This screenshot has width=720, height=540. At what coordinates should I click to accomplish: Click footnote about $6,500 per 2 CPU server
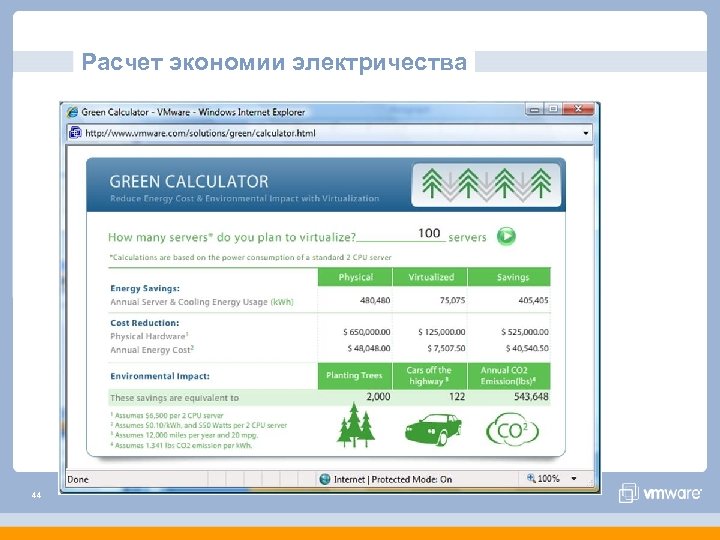coord(167,416)
